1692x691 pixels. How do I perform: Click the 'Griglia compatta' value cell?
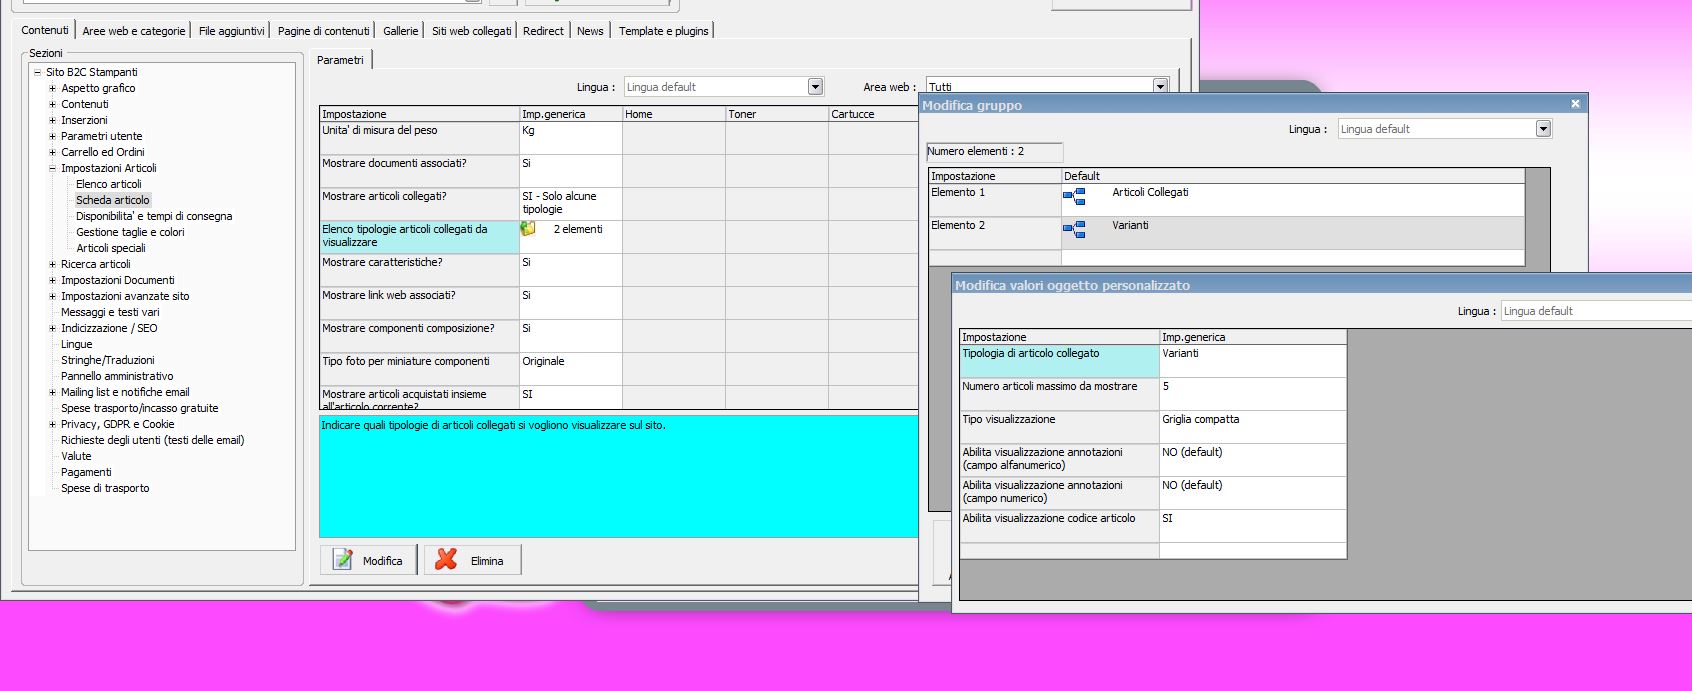point(1253,427)
